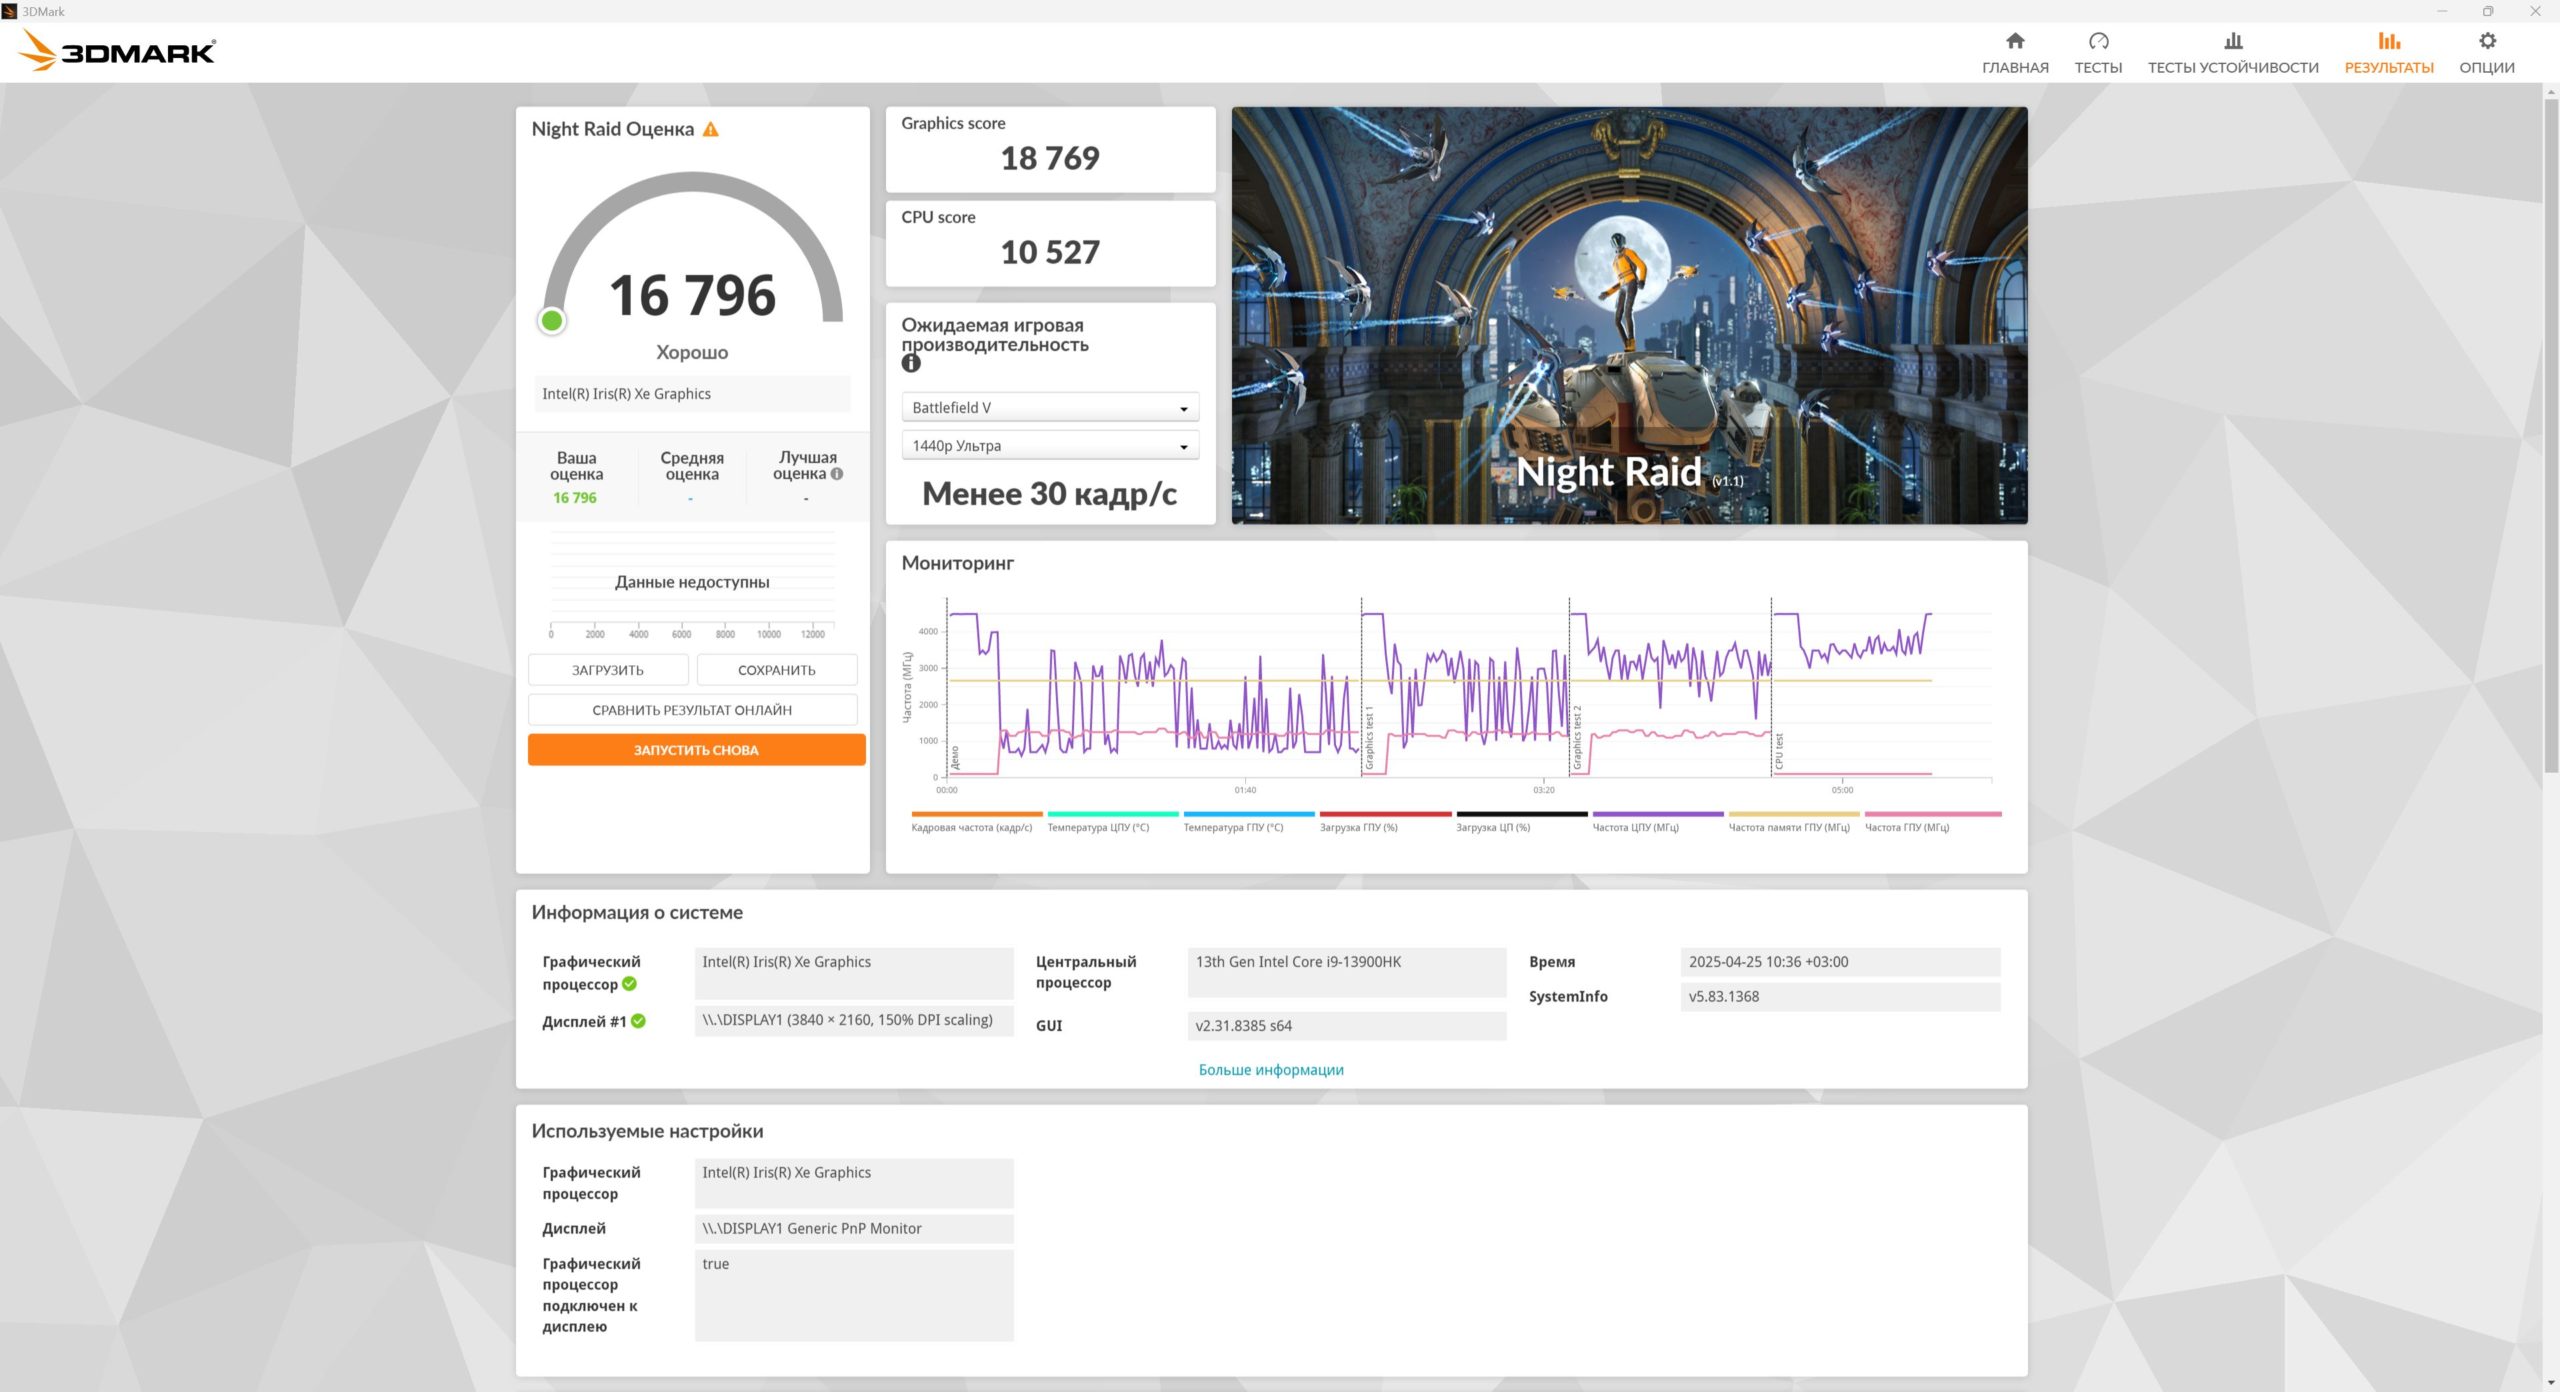Click the warning triangle next to Night Raid Оценка

710,129
